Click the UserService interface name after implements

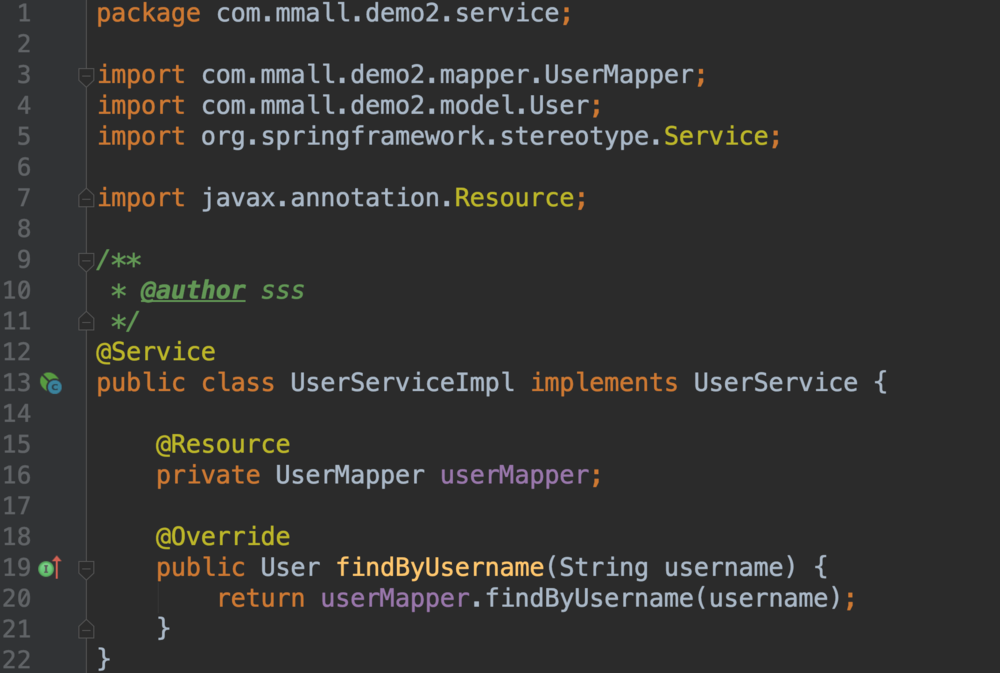(775, 383)
